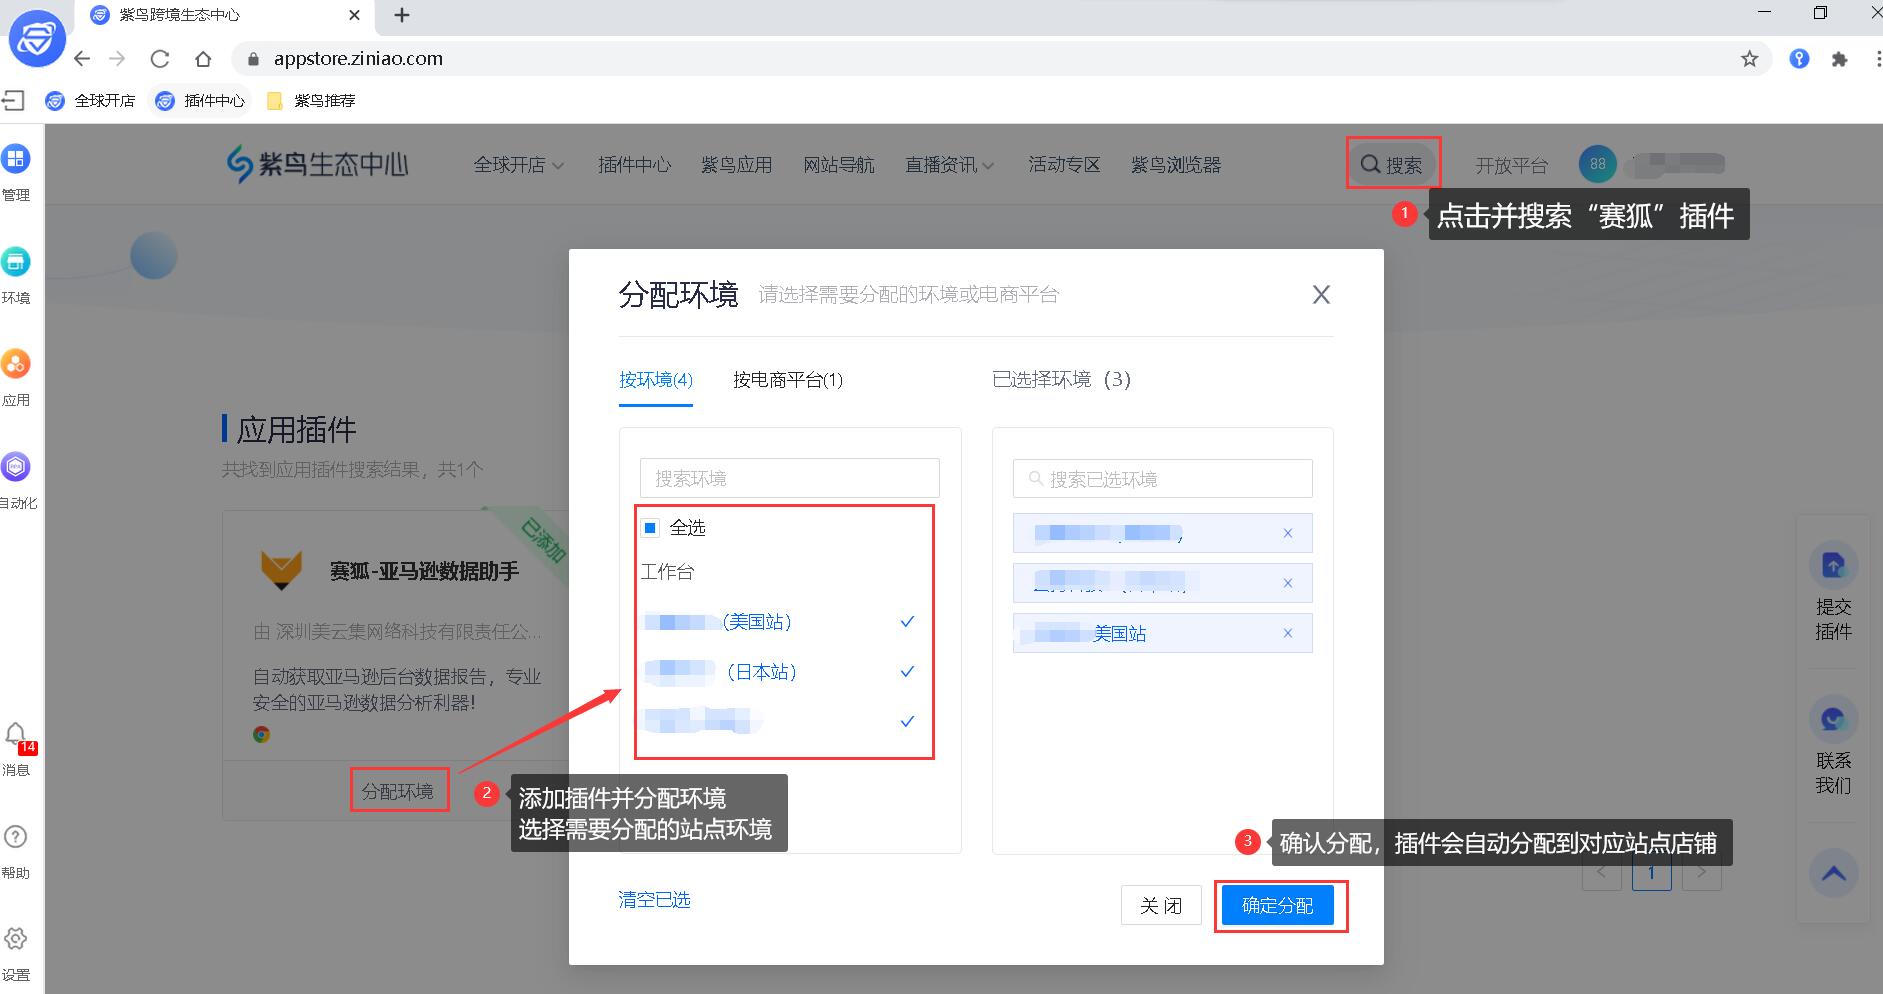Click the sidebar toggle icon in bookmarks bar

point(13,100)
